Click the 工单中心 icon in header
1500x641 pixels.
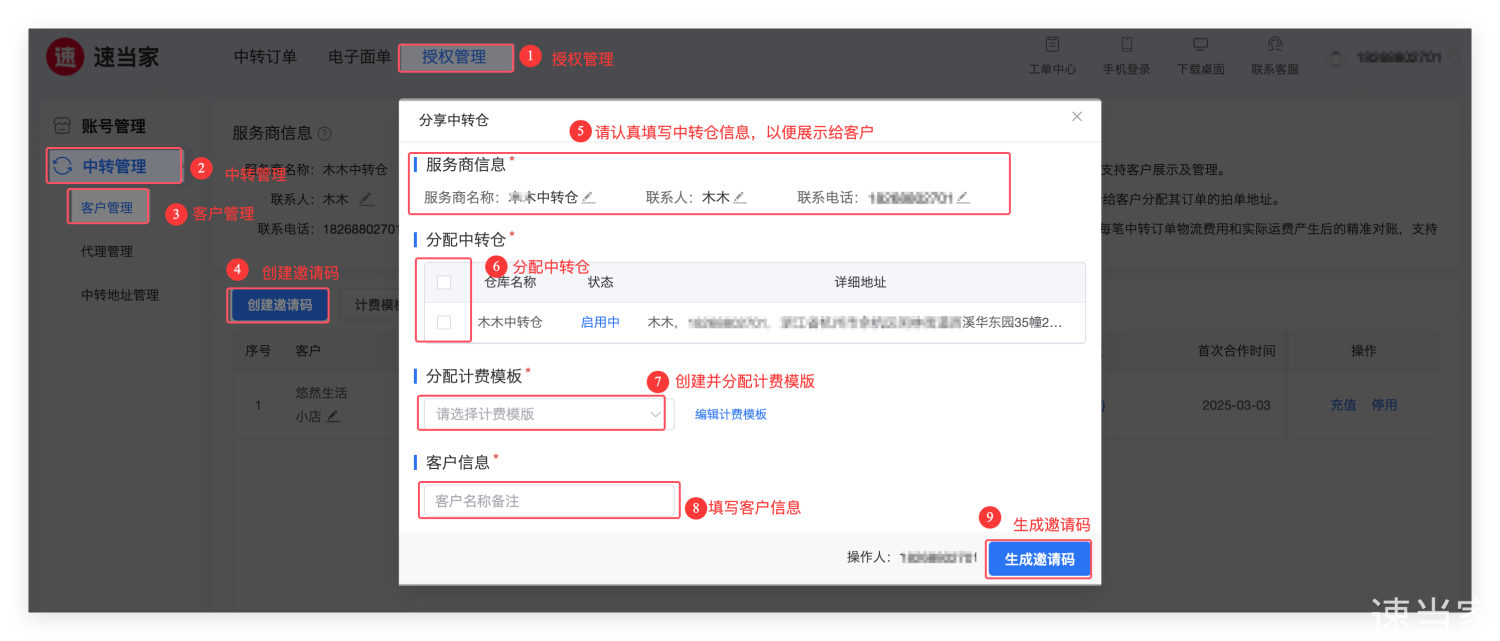pos(1052,45)
